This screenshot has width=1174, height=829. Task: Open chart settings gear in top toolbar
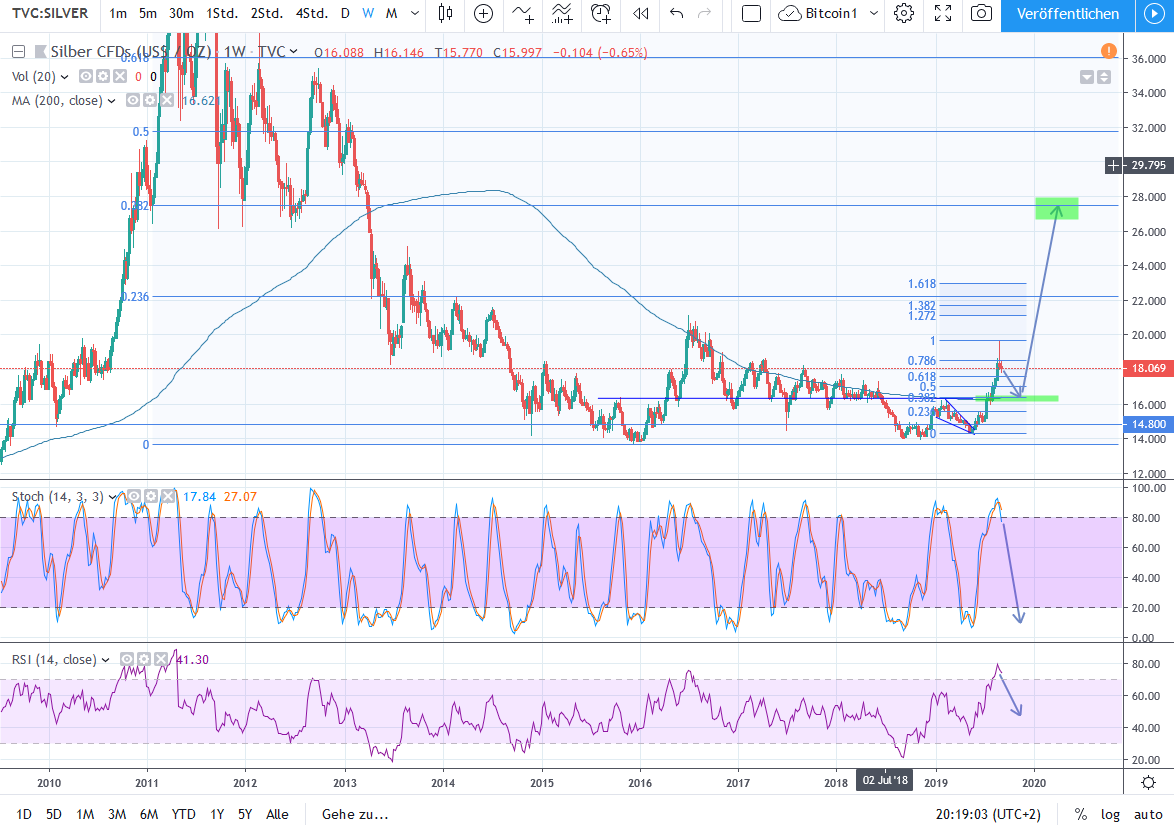904,13
